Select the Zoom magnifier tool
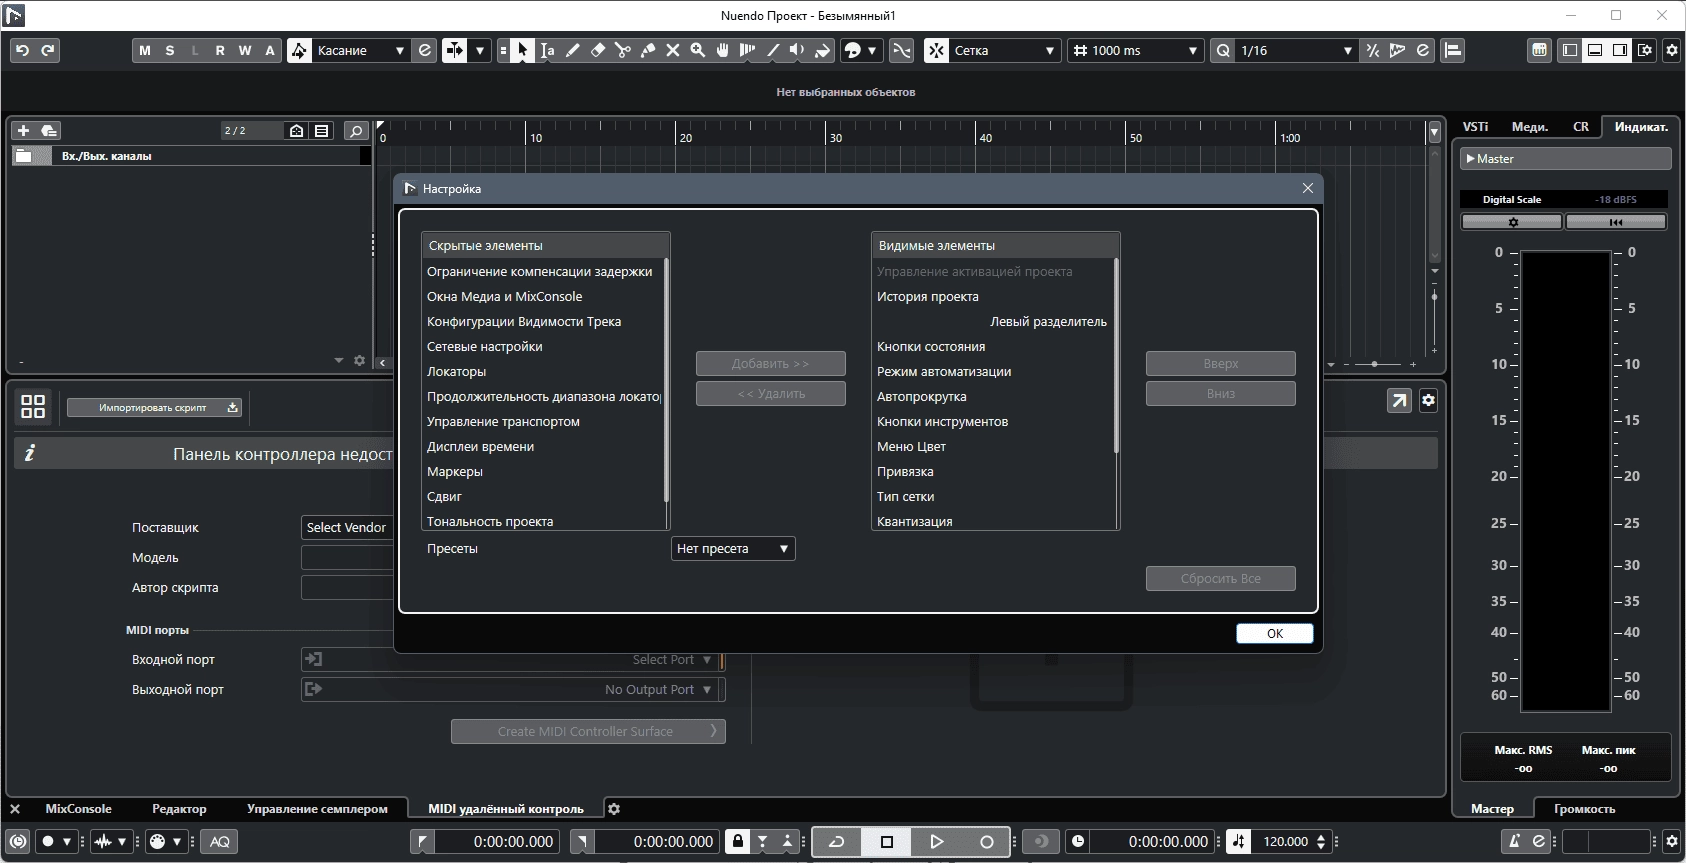Viewport: 1686px width, 863px height. (x=698, y=50)
